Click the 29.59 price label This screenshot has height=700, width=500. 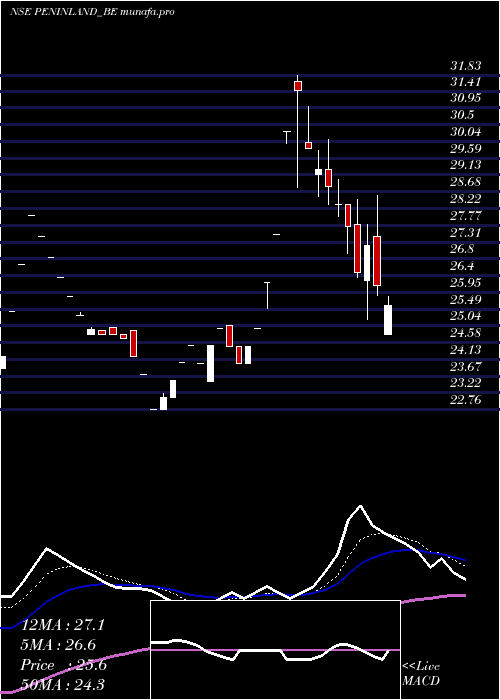pyautogui.click(x=466, y=148)
